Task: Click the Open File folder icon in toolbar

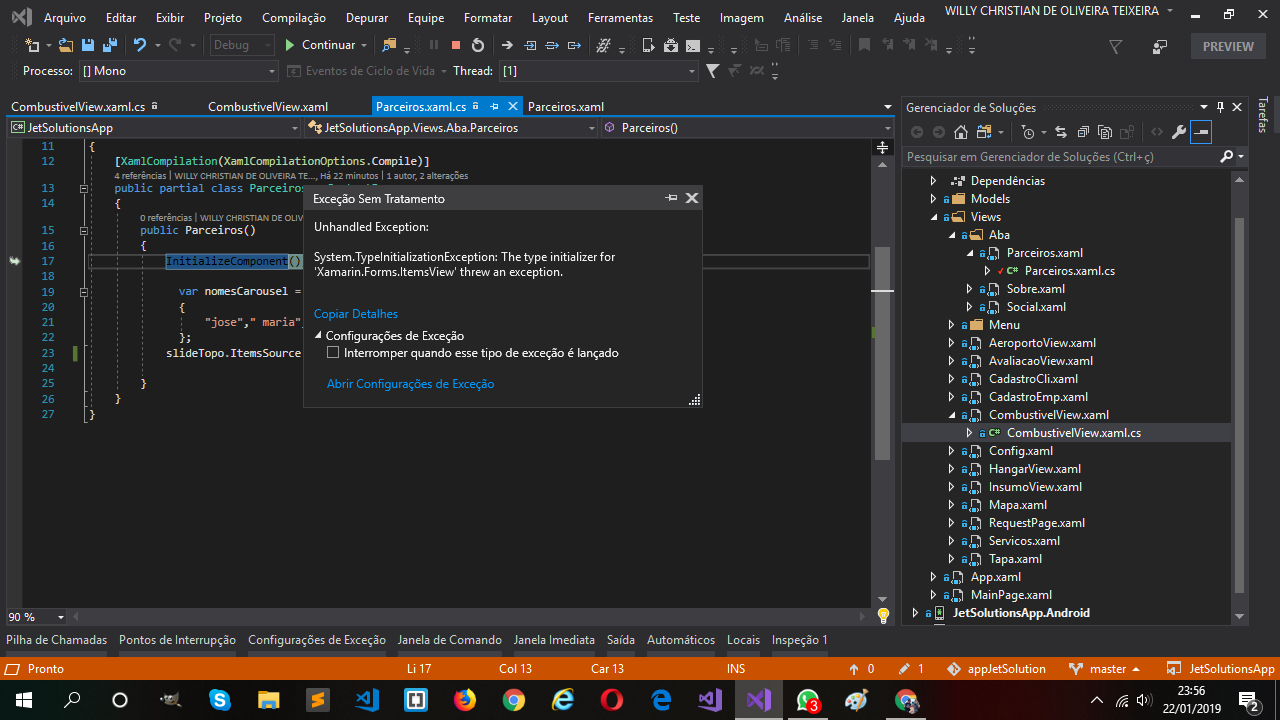Action: (66, 45)
